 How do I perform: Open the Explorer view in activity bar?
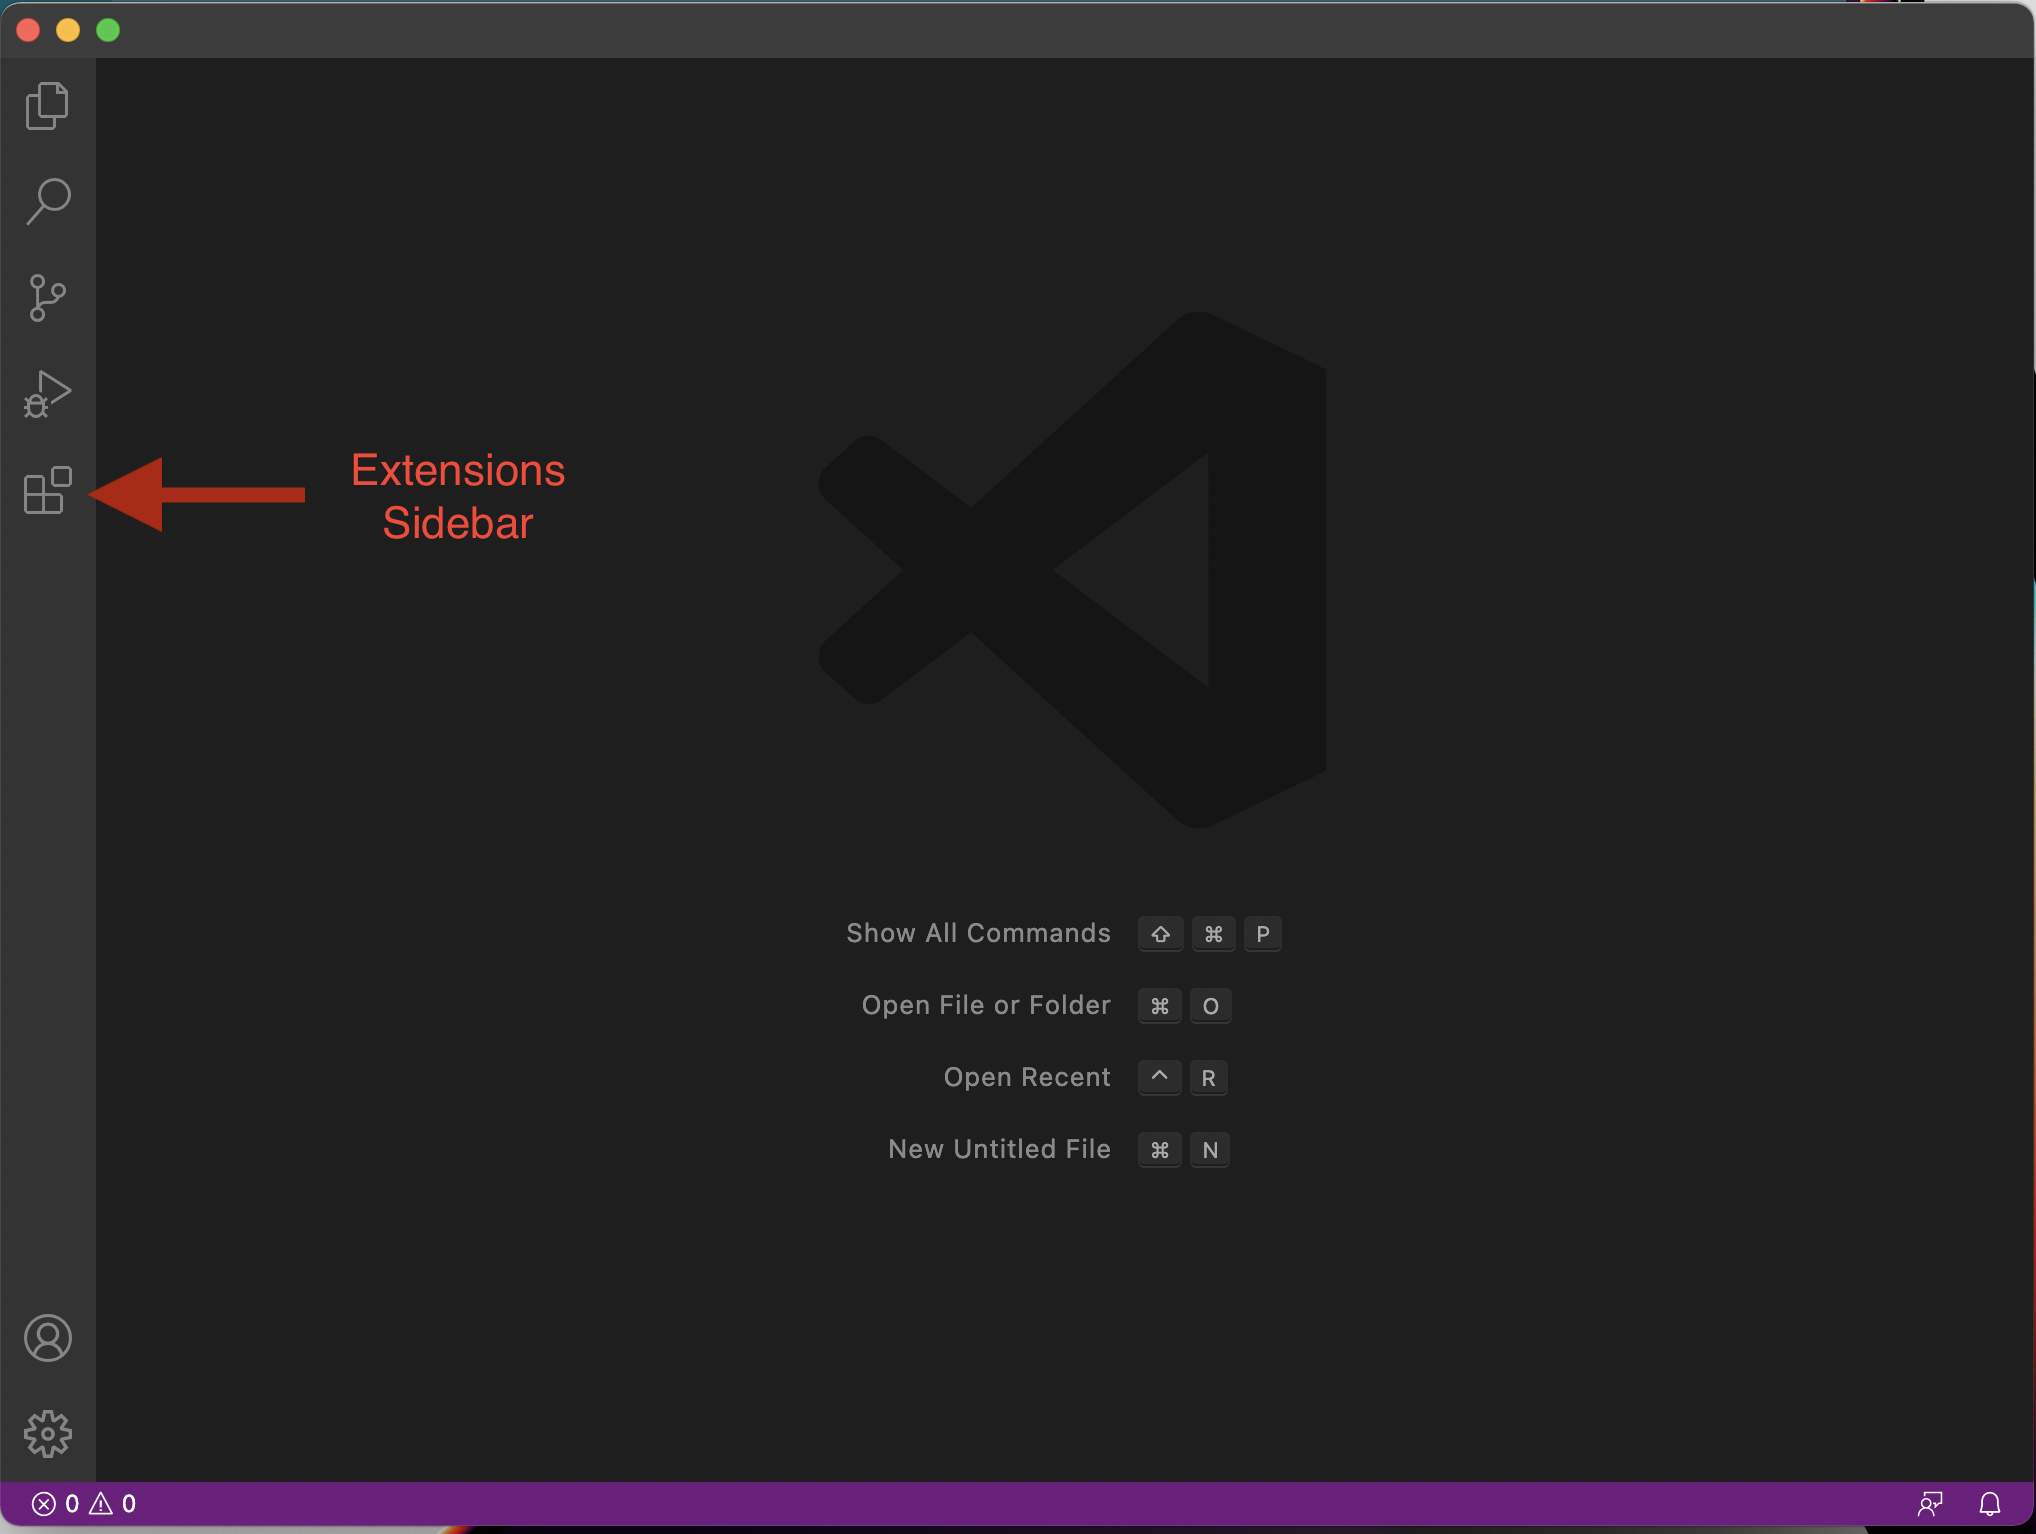point(47,105)
